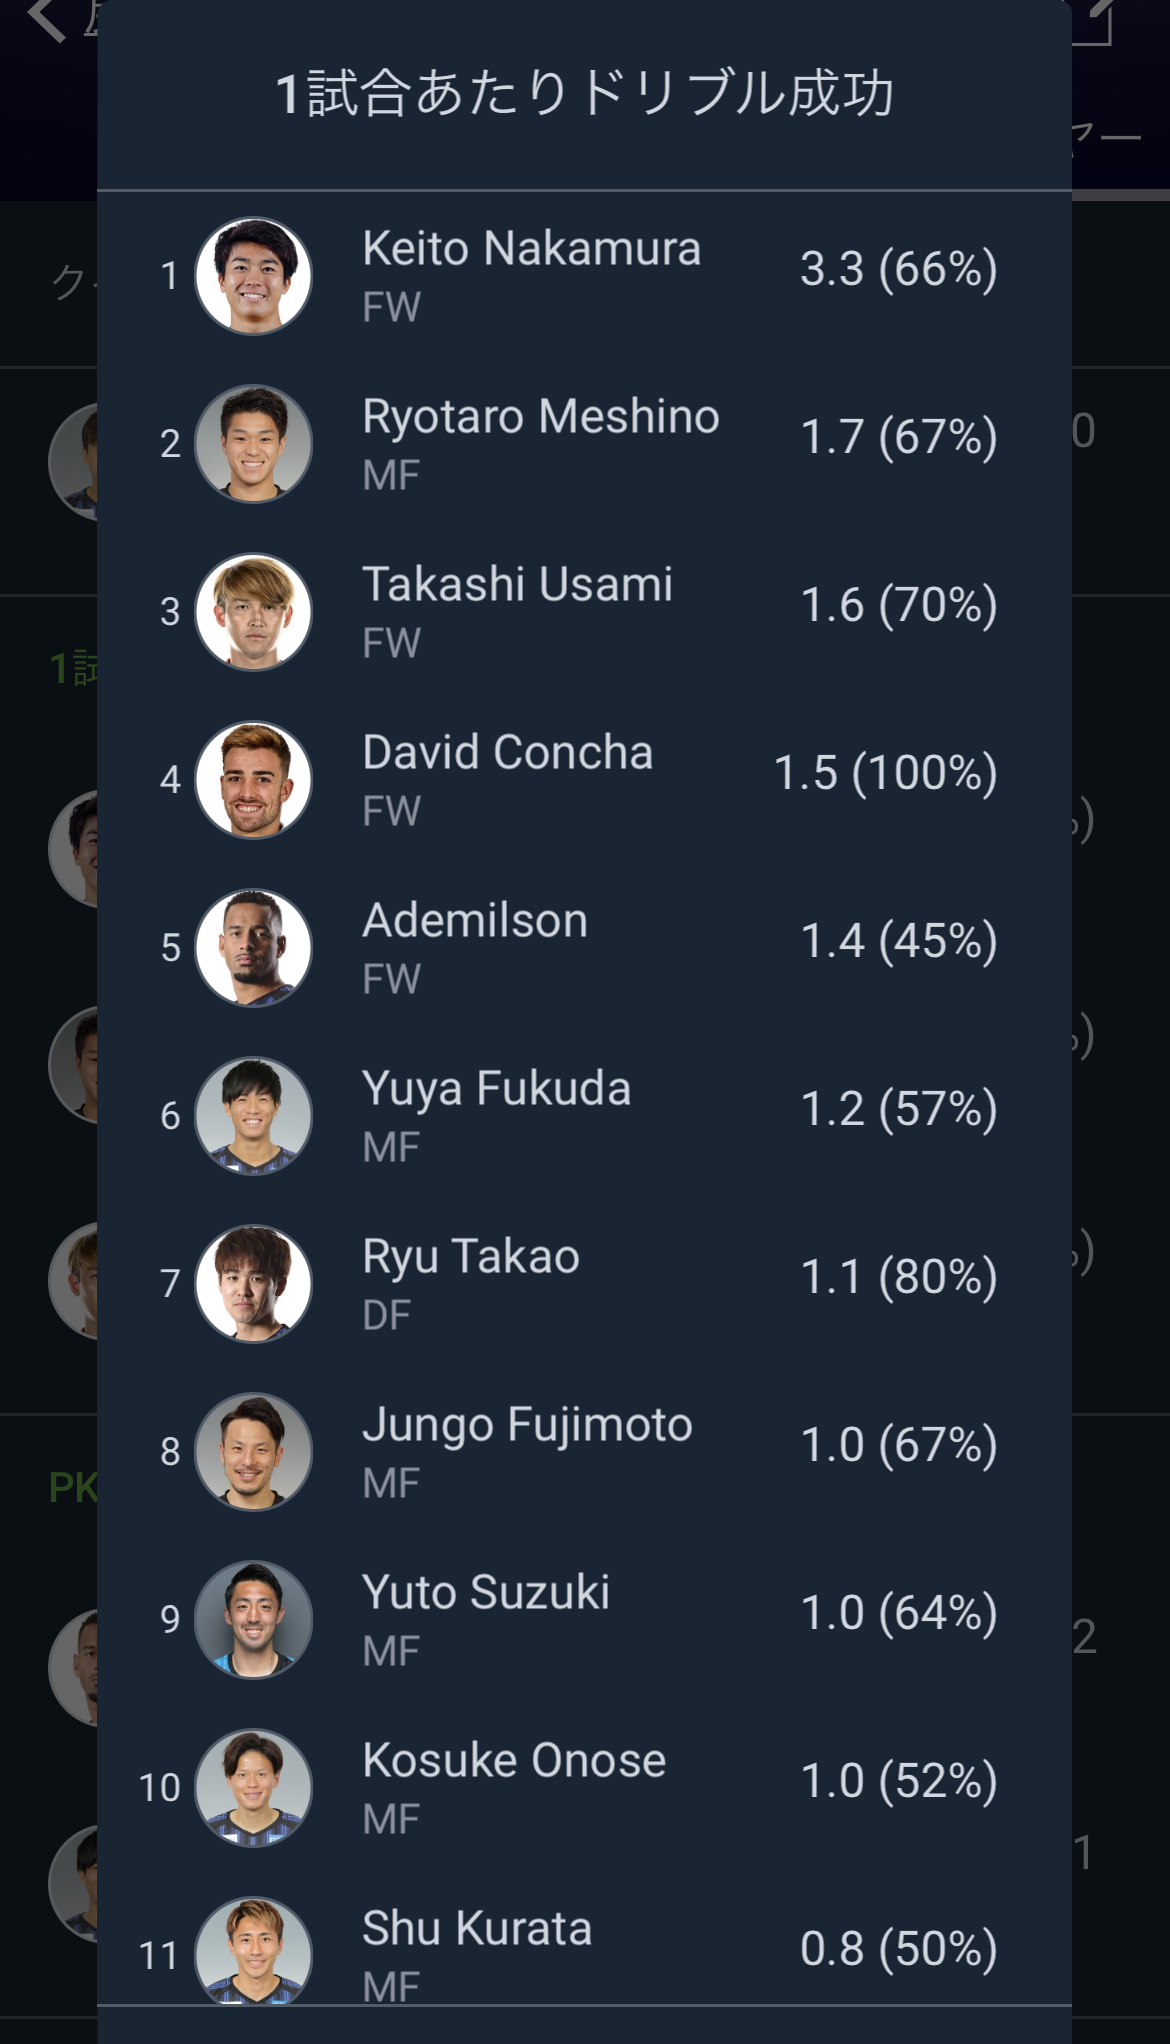The width and height of the screenshot is (1170, 2044).
Task: Open Keito Nakamura's profile photo
Action: click(253, 276)
